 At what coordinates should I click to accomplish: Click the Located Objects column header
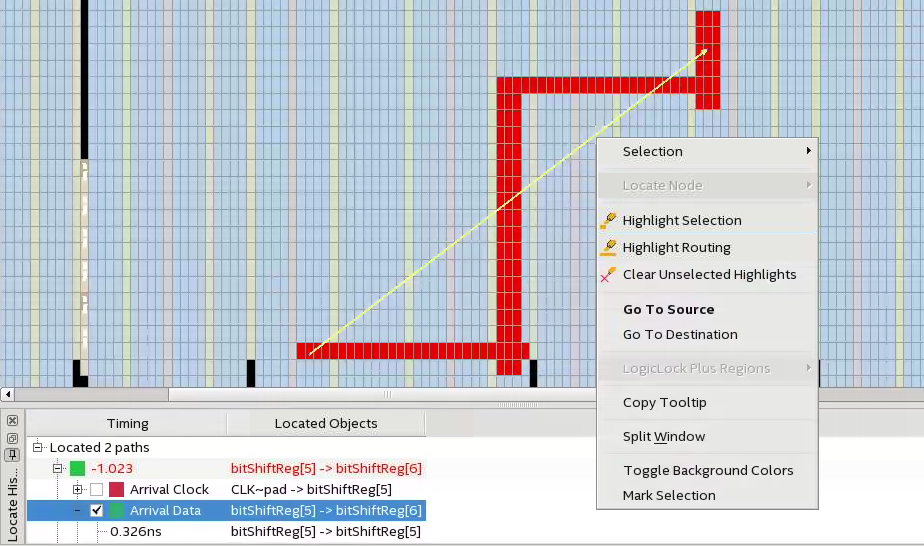point(326,423)
